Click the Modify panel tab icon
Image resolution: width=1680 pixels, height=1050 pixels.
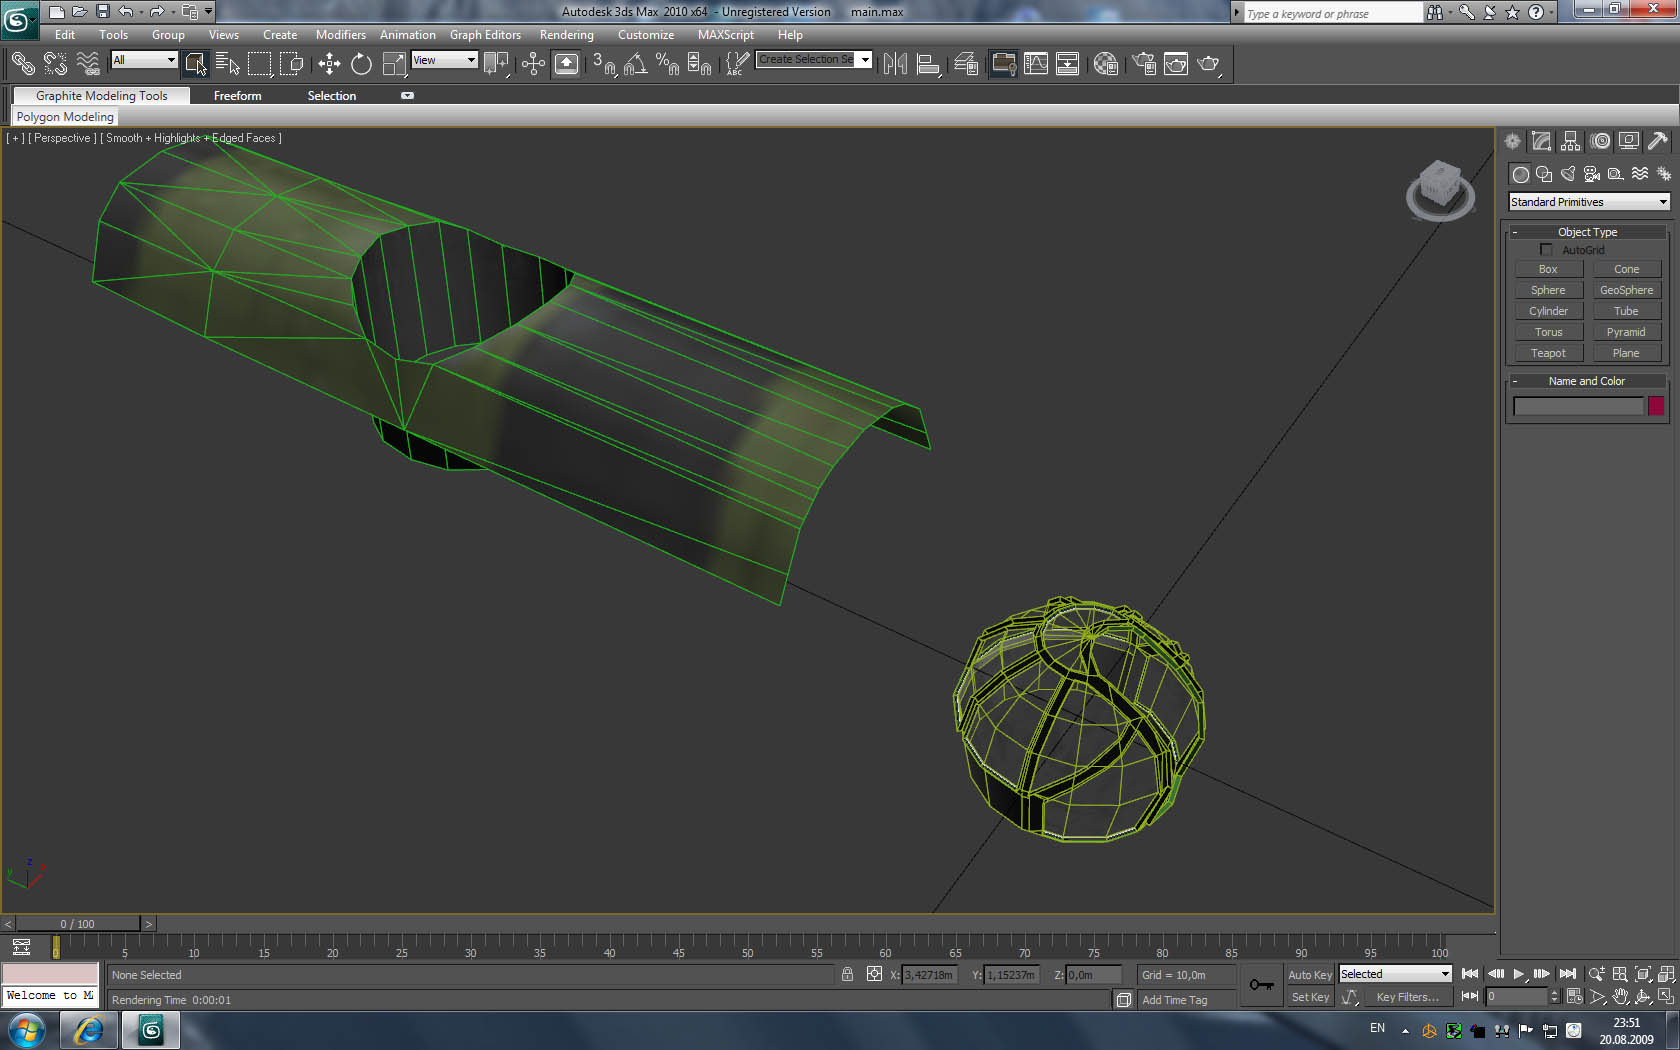click(1541, 142)
